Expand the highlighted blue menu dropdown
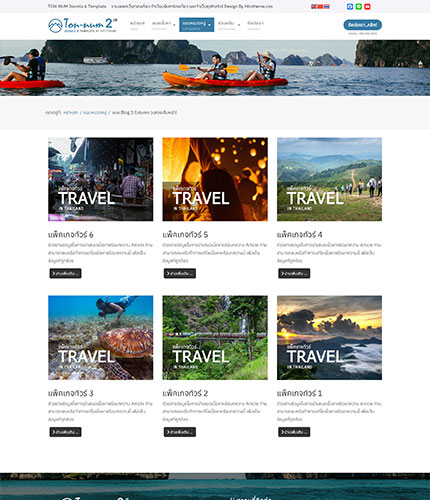The image size is (430, 500). [209, 25]
